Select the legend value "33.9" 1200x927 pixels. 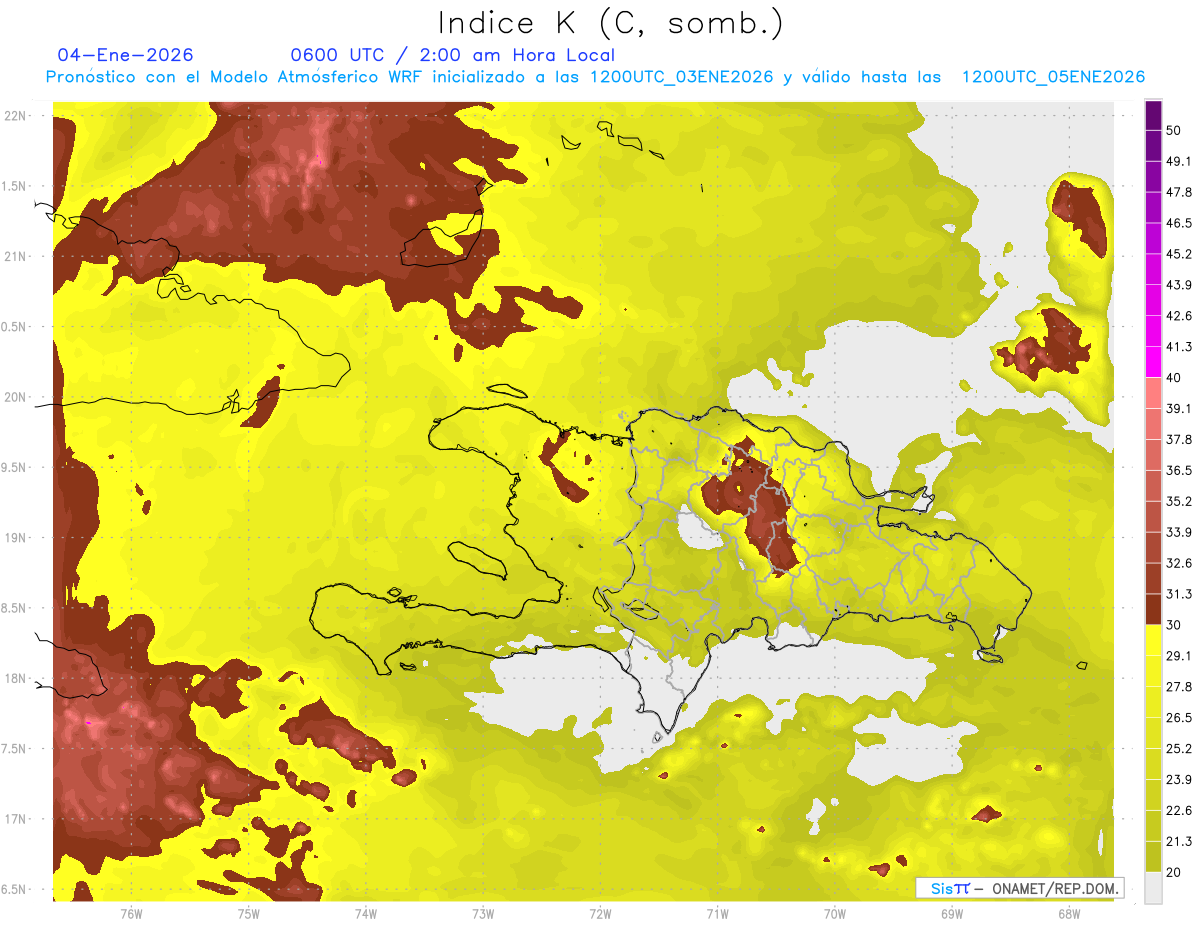pyautogui.click(x=1178, y=532)
